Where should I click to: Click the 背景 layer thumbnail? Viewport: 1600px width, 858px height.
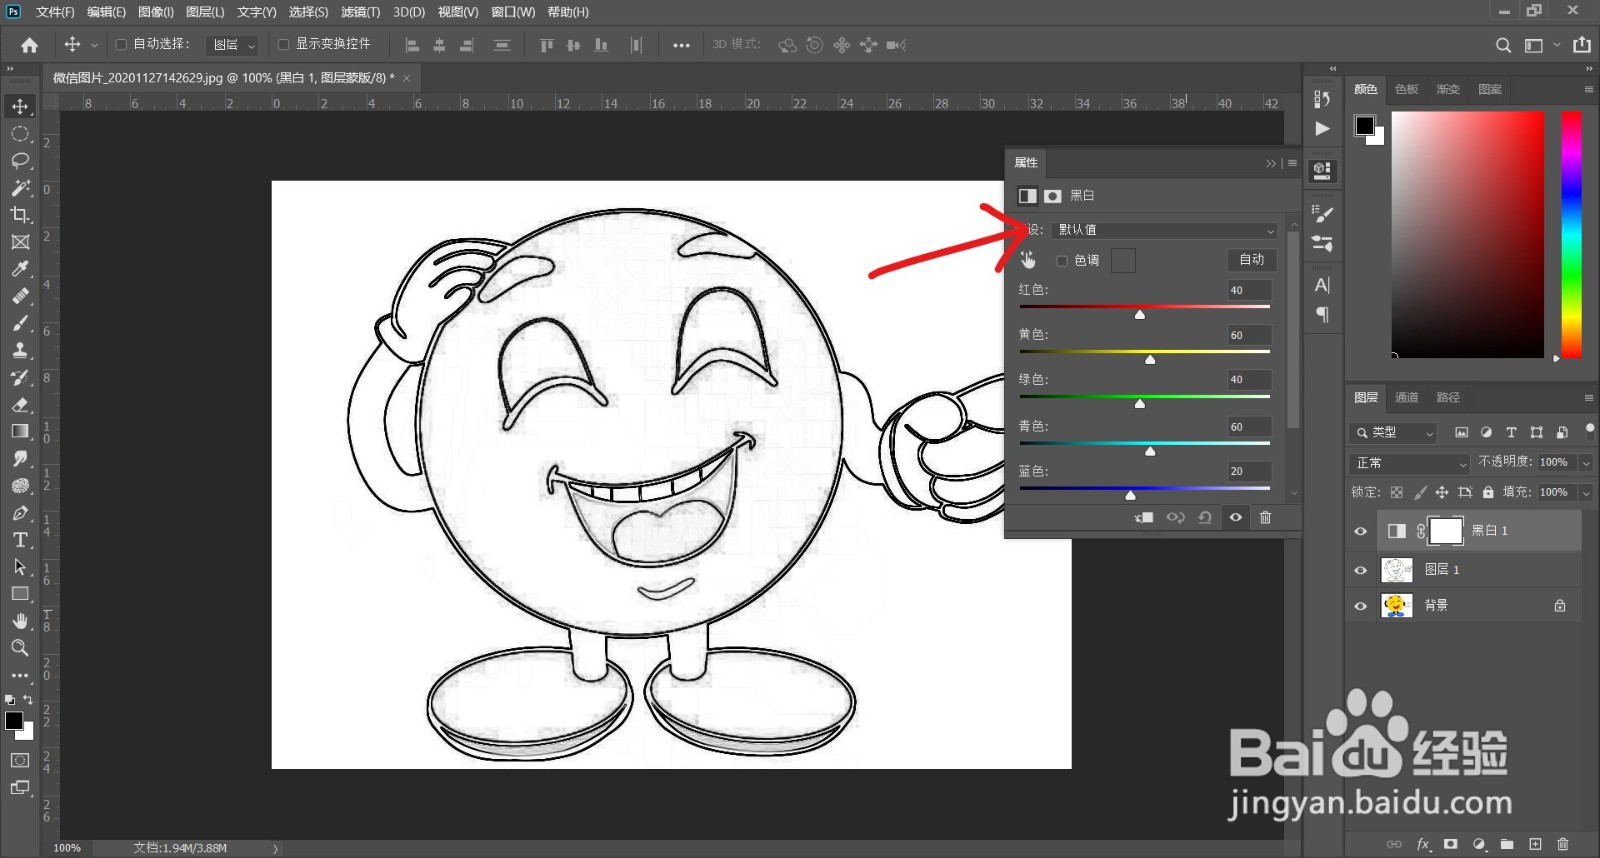pyautogui.click(x=1396, y=605)
